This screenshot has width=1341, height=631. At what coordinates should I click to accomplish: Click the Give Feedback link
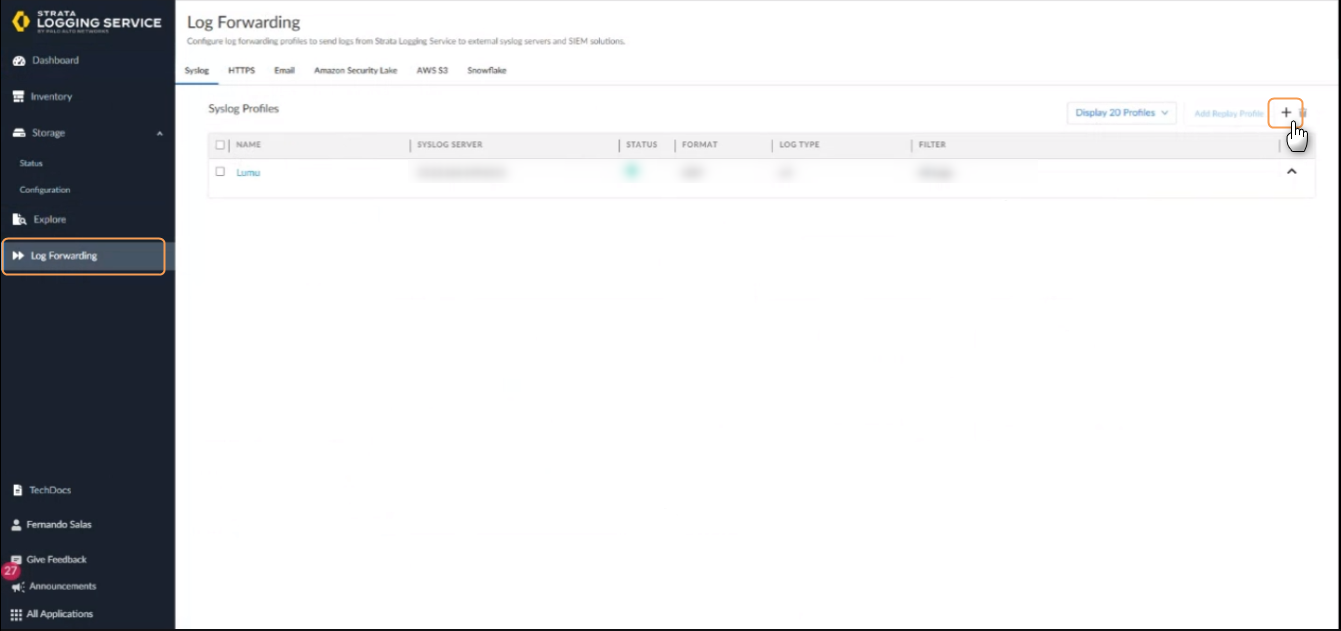(56, 560)
